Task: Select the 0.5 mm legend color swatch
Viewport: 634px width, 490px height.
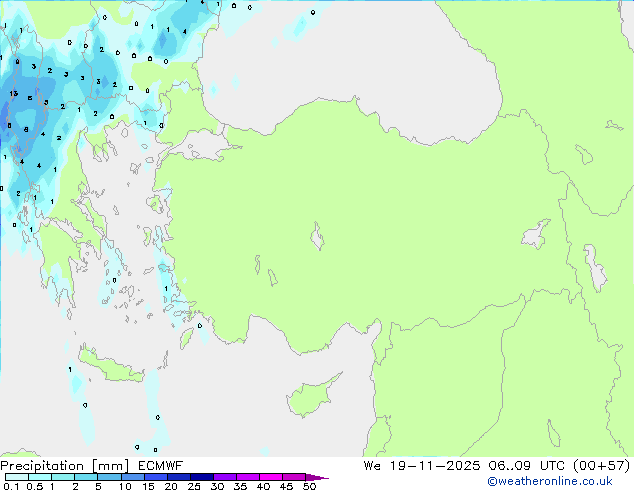Action: click(40, 477)
